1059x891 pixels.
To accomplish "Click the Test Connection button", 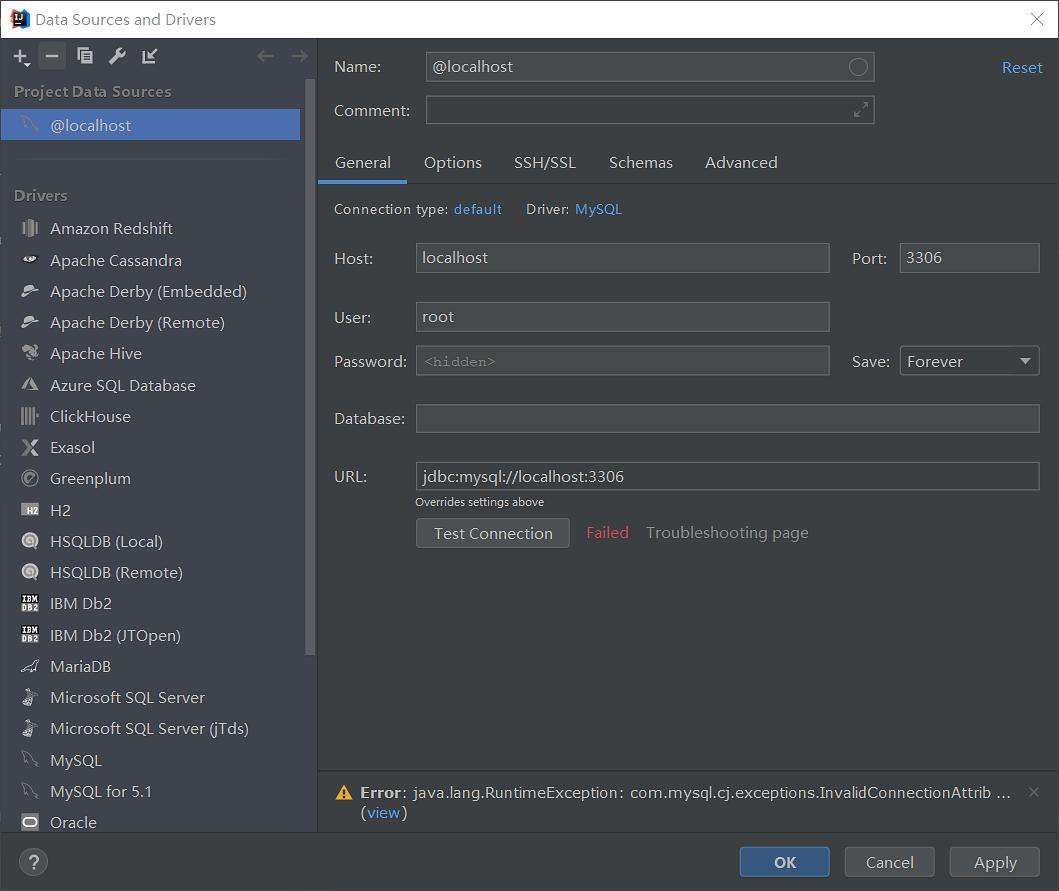I will tap(492, 533).
